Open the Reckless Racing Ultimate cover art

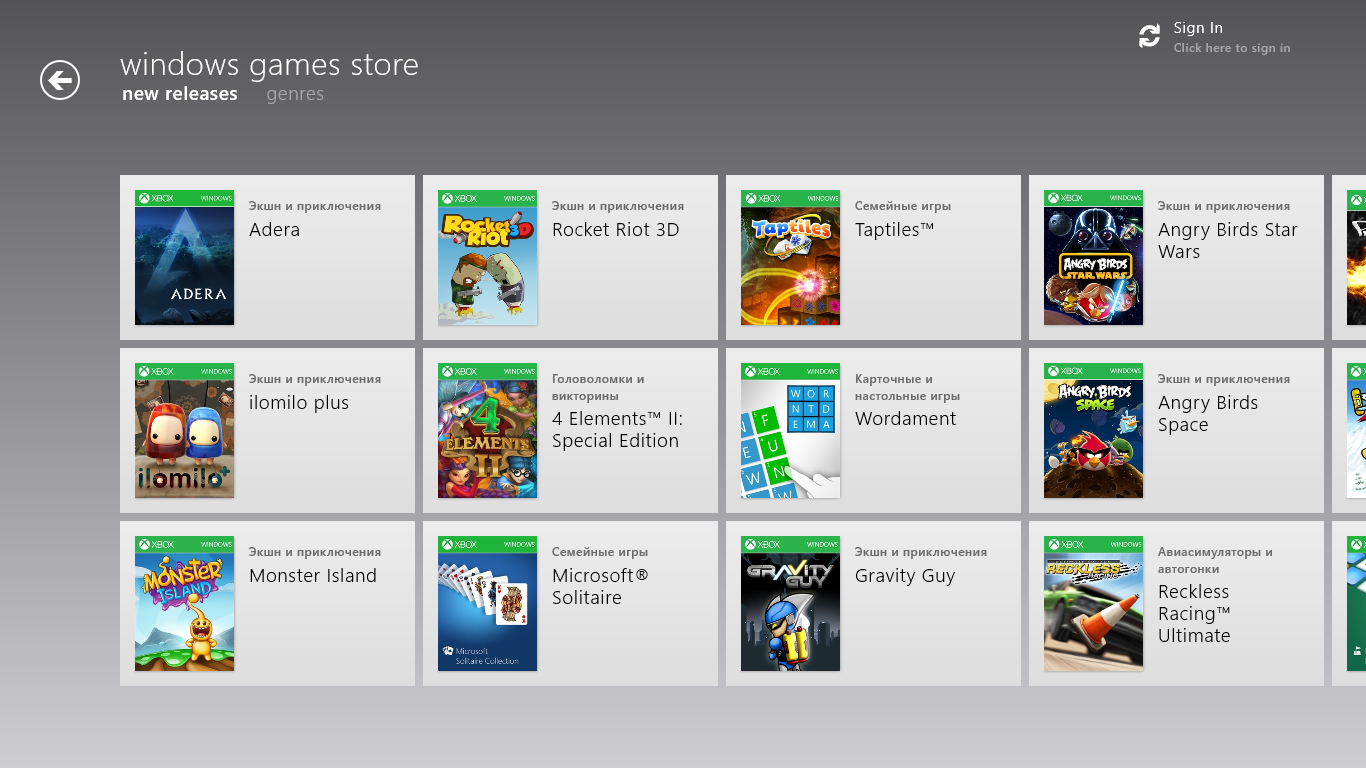click(1094, 604)
